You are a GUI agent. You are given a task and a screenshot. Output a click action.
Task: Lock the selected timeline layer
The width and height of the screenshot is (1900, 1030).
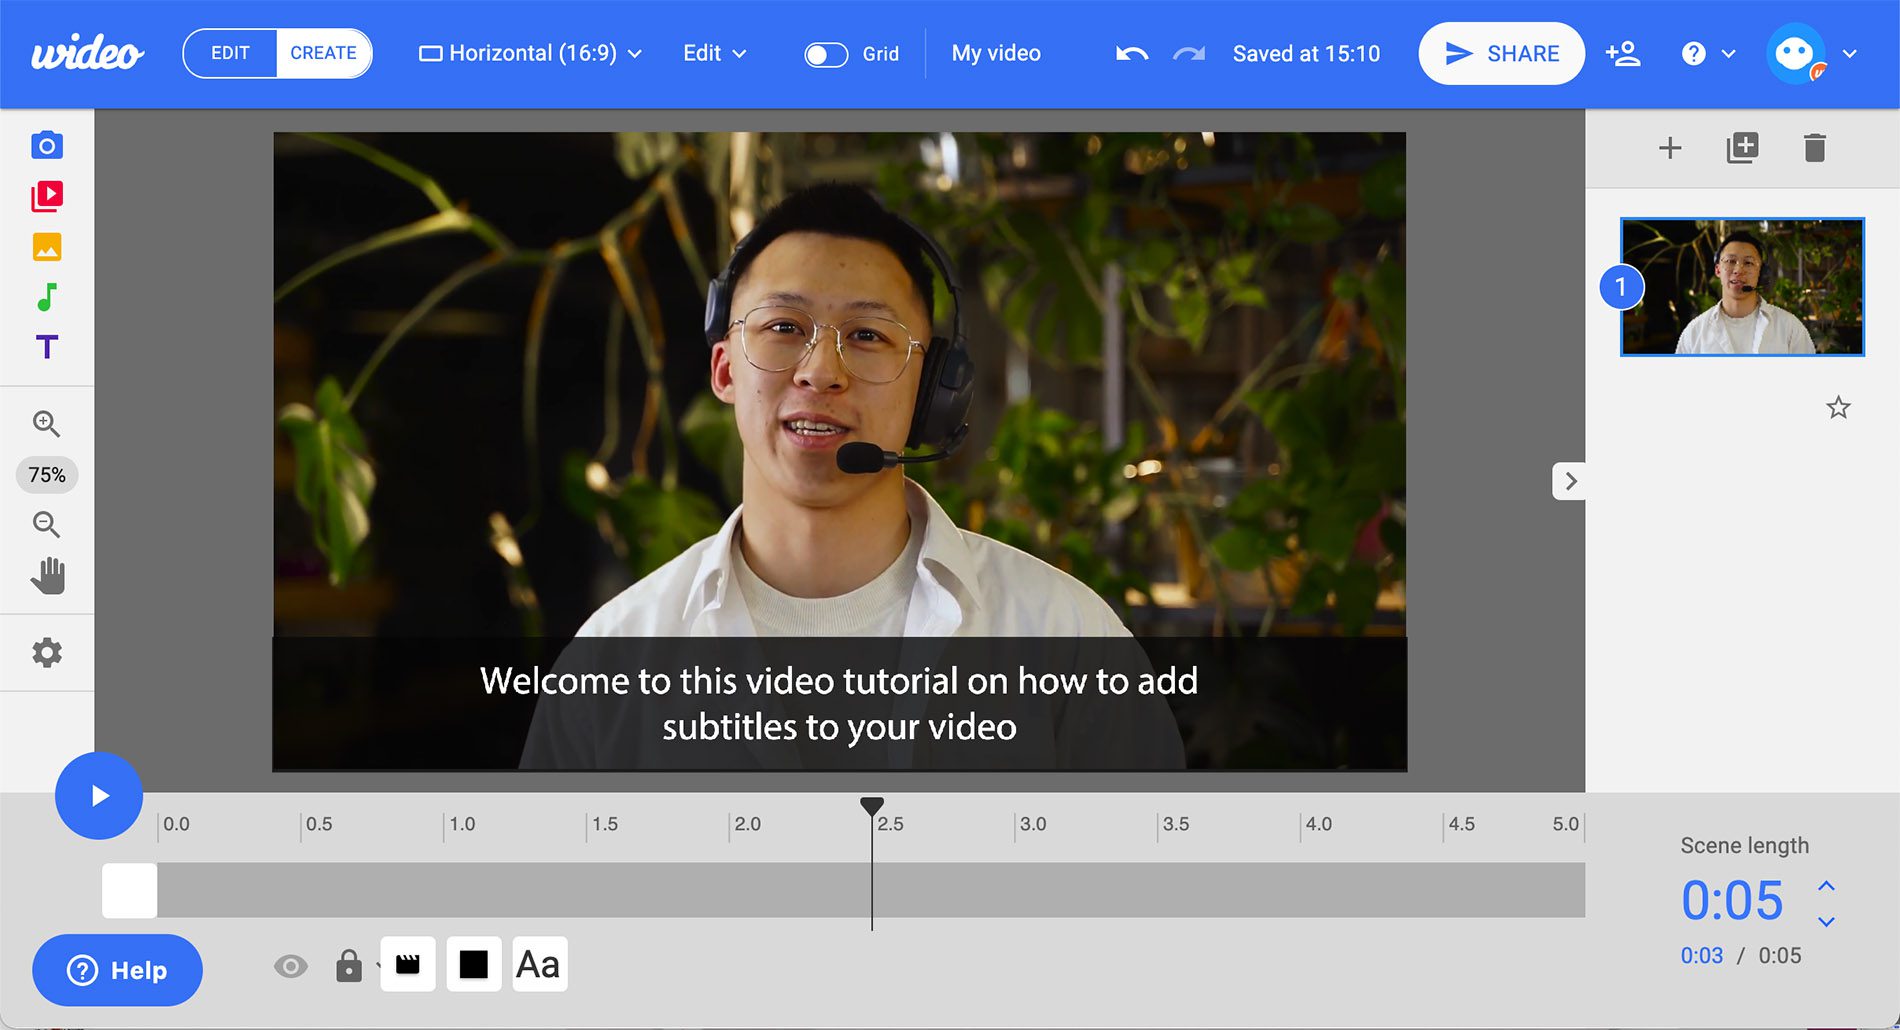[348, 964]
